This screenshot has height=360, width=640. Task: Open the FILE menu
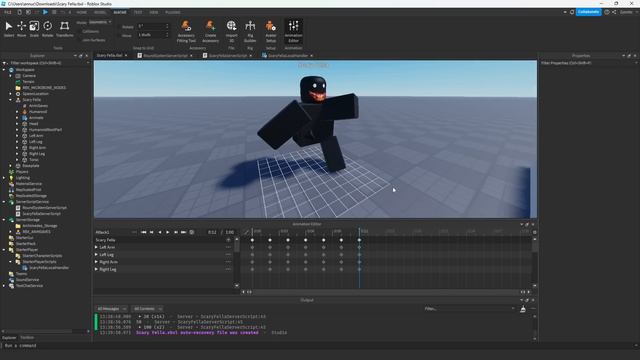coord(8,12)
